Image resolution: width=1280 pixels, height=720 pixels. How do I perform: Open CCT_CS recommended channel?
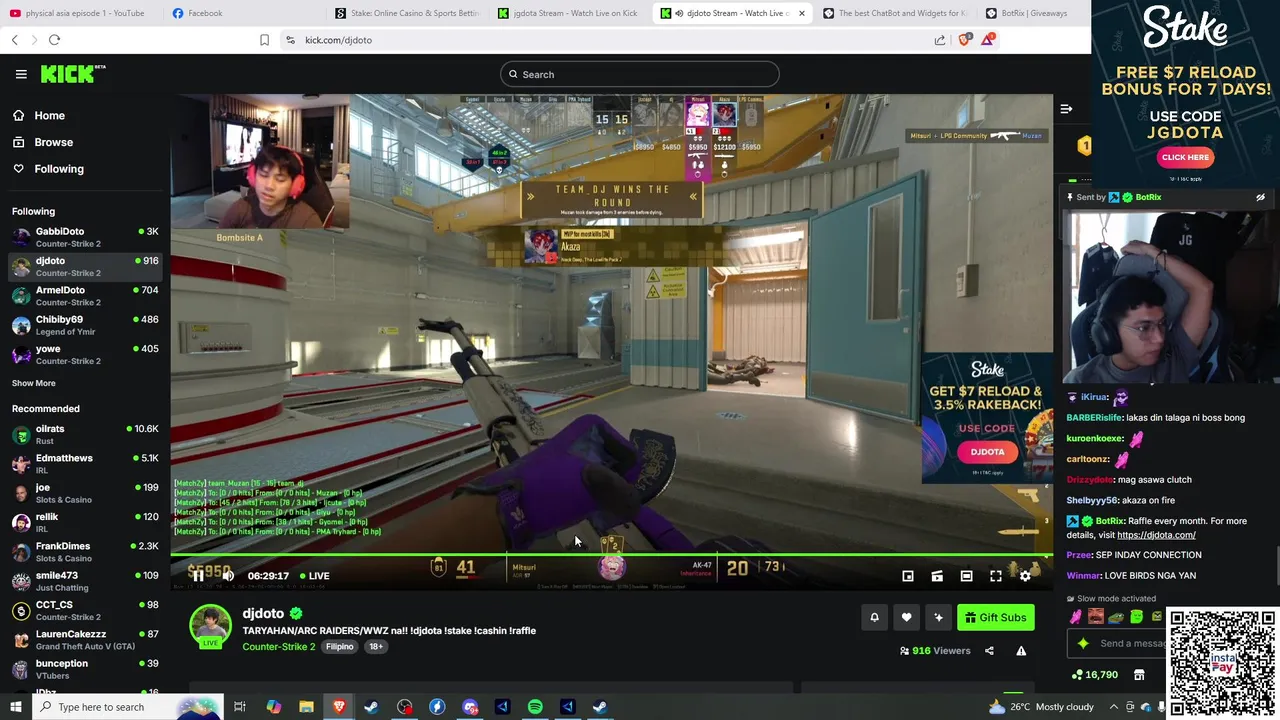click(x=85, y=610)
